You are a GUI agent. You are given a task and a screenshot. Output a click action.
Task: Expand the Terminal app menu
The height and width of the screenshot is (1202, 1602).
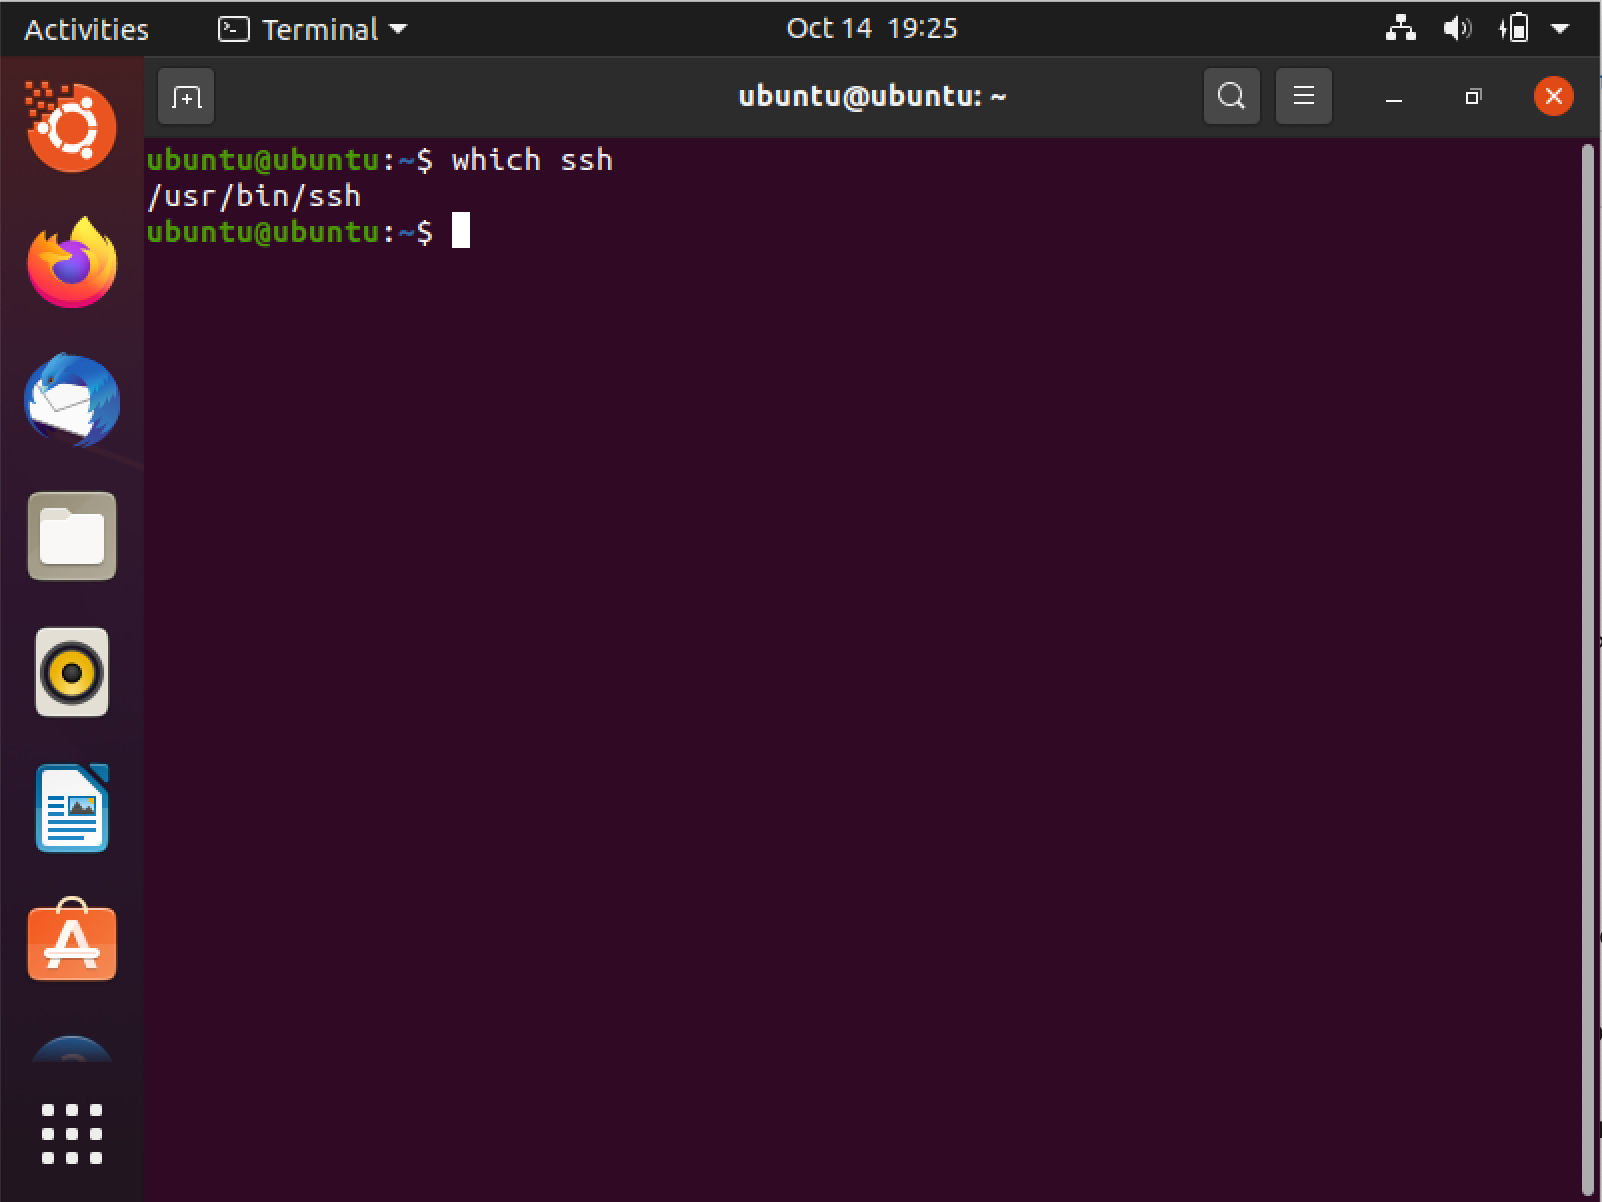click(313, 29)
